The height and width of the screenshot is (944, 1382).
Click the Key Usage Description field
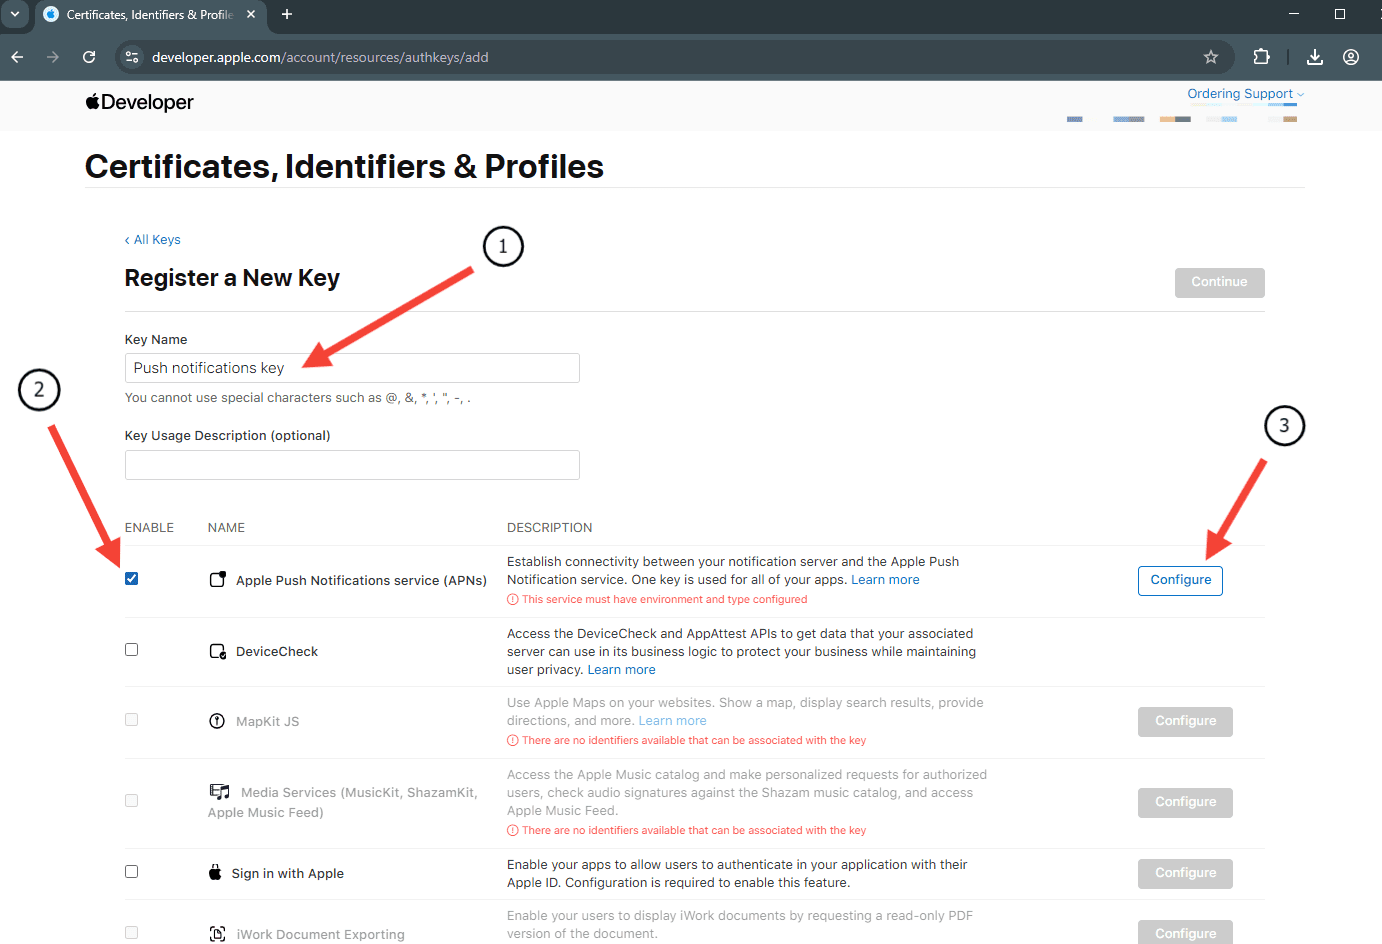[x=352, y=465]
